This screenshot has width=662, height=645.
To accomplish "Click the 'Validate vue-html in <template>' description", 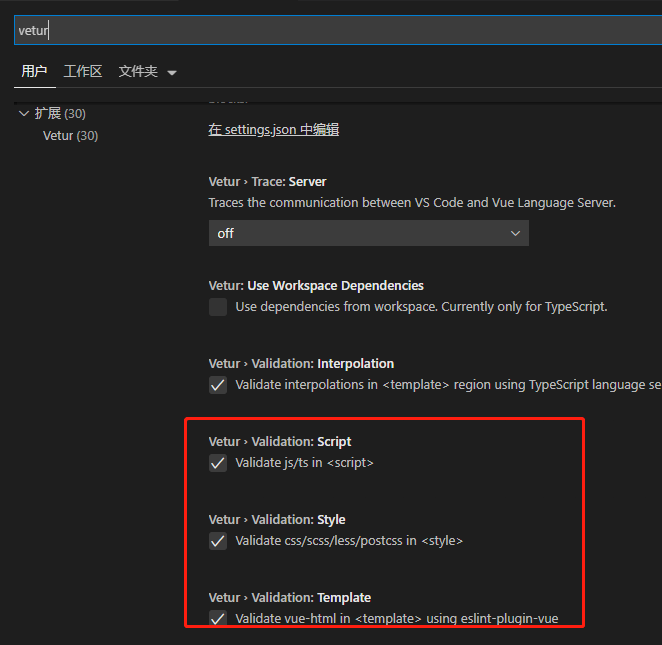I will [397, 618].
